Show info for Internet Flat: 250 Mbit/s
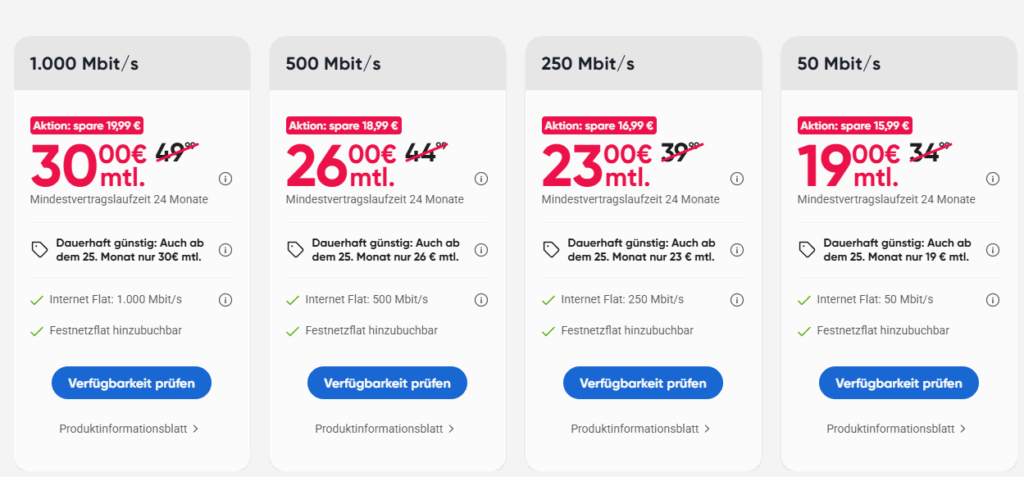Screen dimensions: 1024x477 coord(737,300)
